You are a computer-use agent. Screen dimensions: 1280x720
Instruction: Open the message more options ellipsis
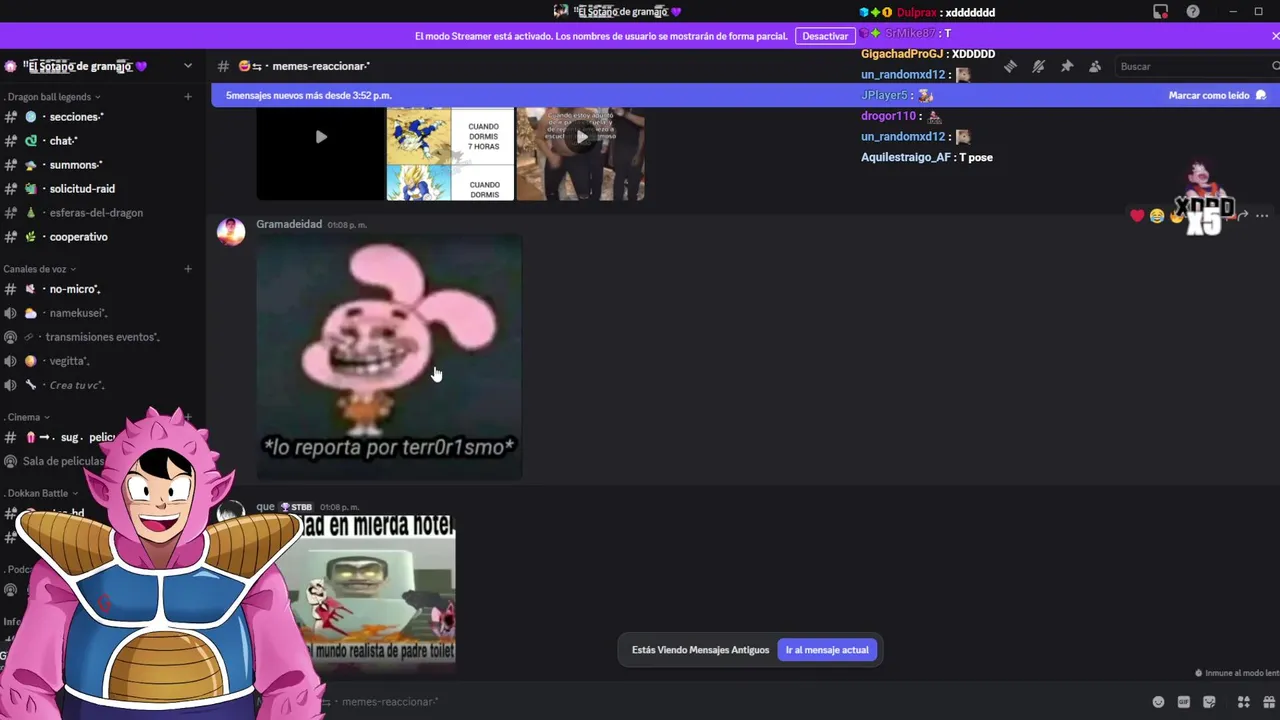tap(1262, 216)
